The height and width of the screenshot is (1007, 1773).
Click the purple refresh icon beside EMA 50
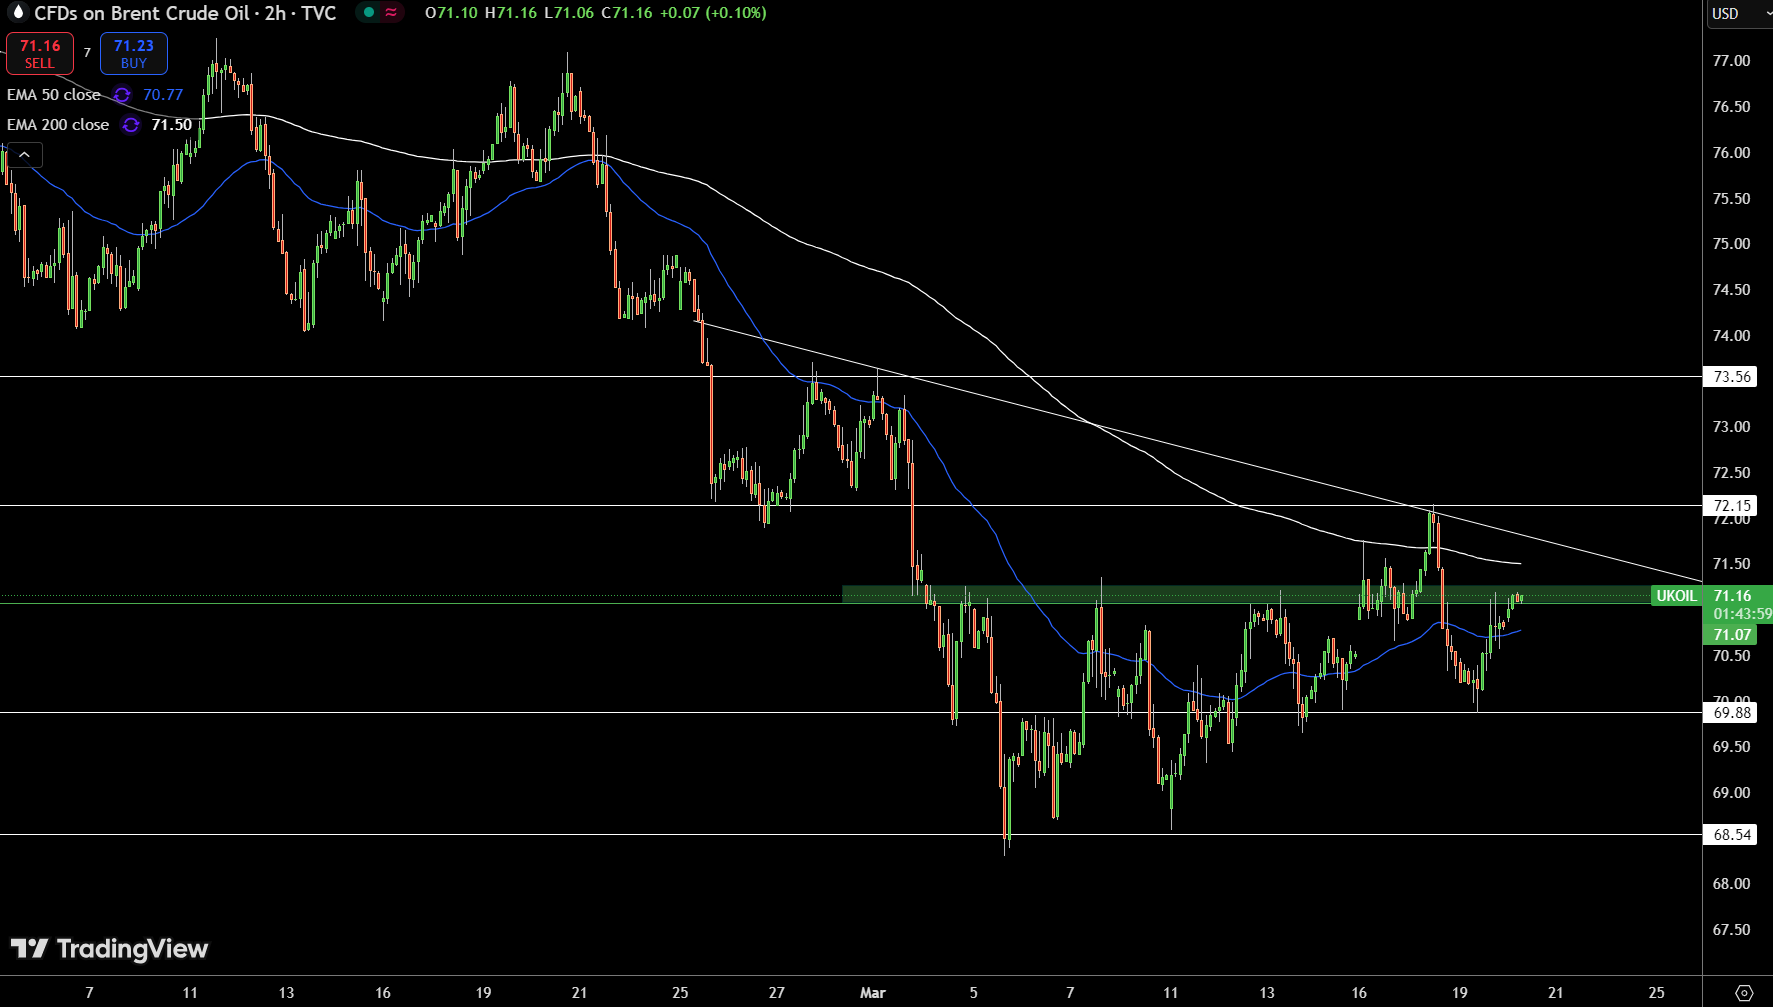point(122,95)
